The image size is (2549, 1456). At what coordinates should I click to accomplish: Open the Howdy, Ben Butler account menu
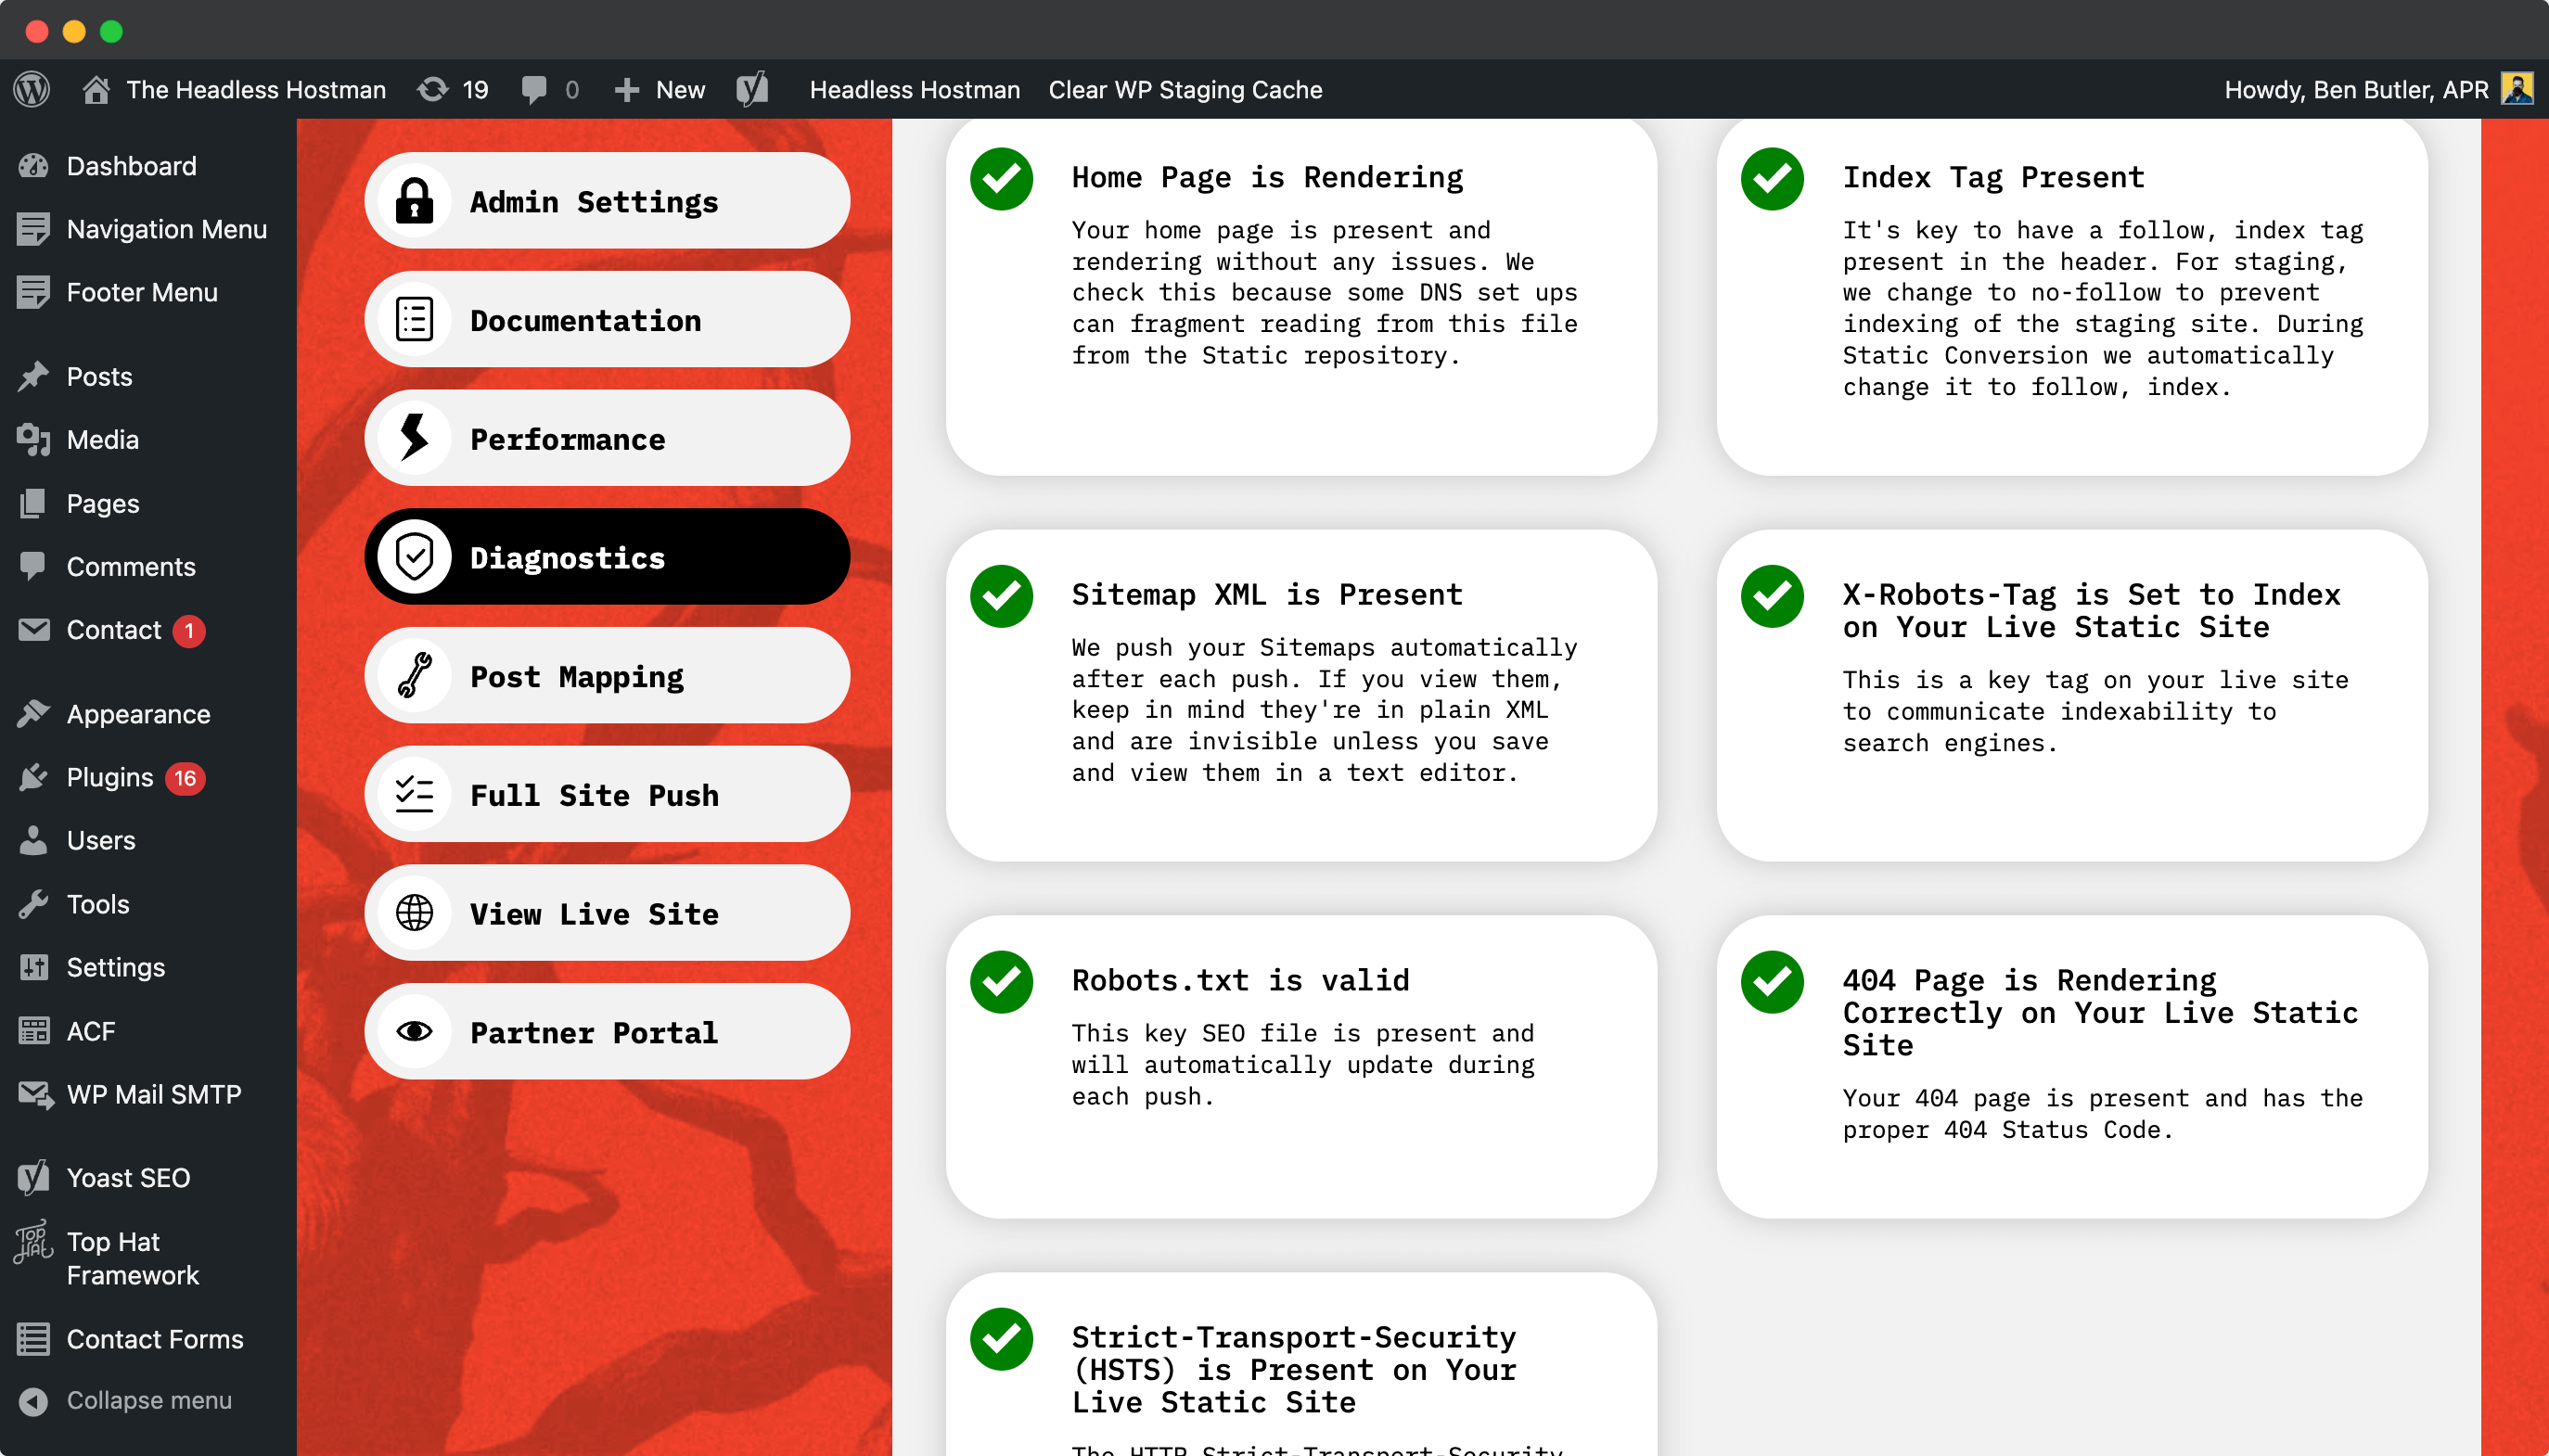[2355, 89]
